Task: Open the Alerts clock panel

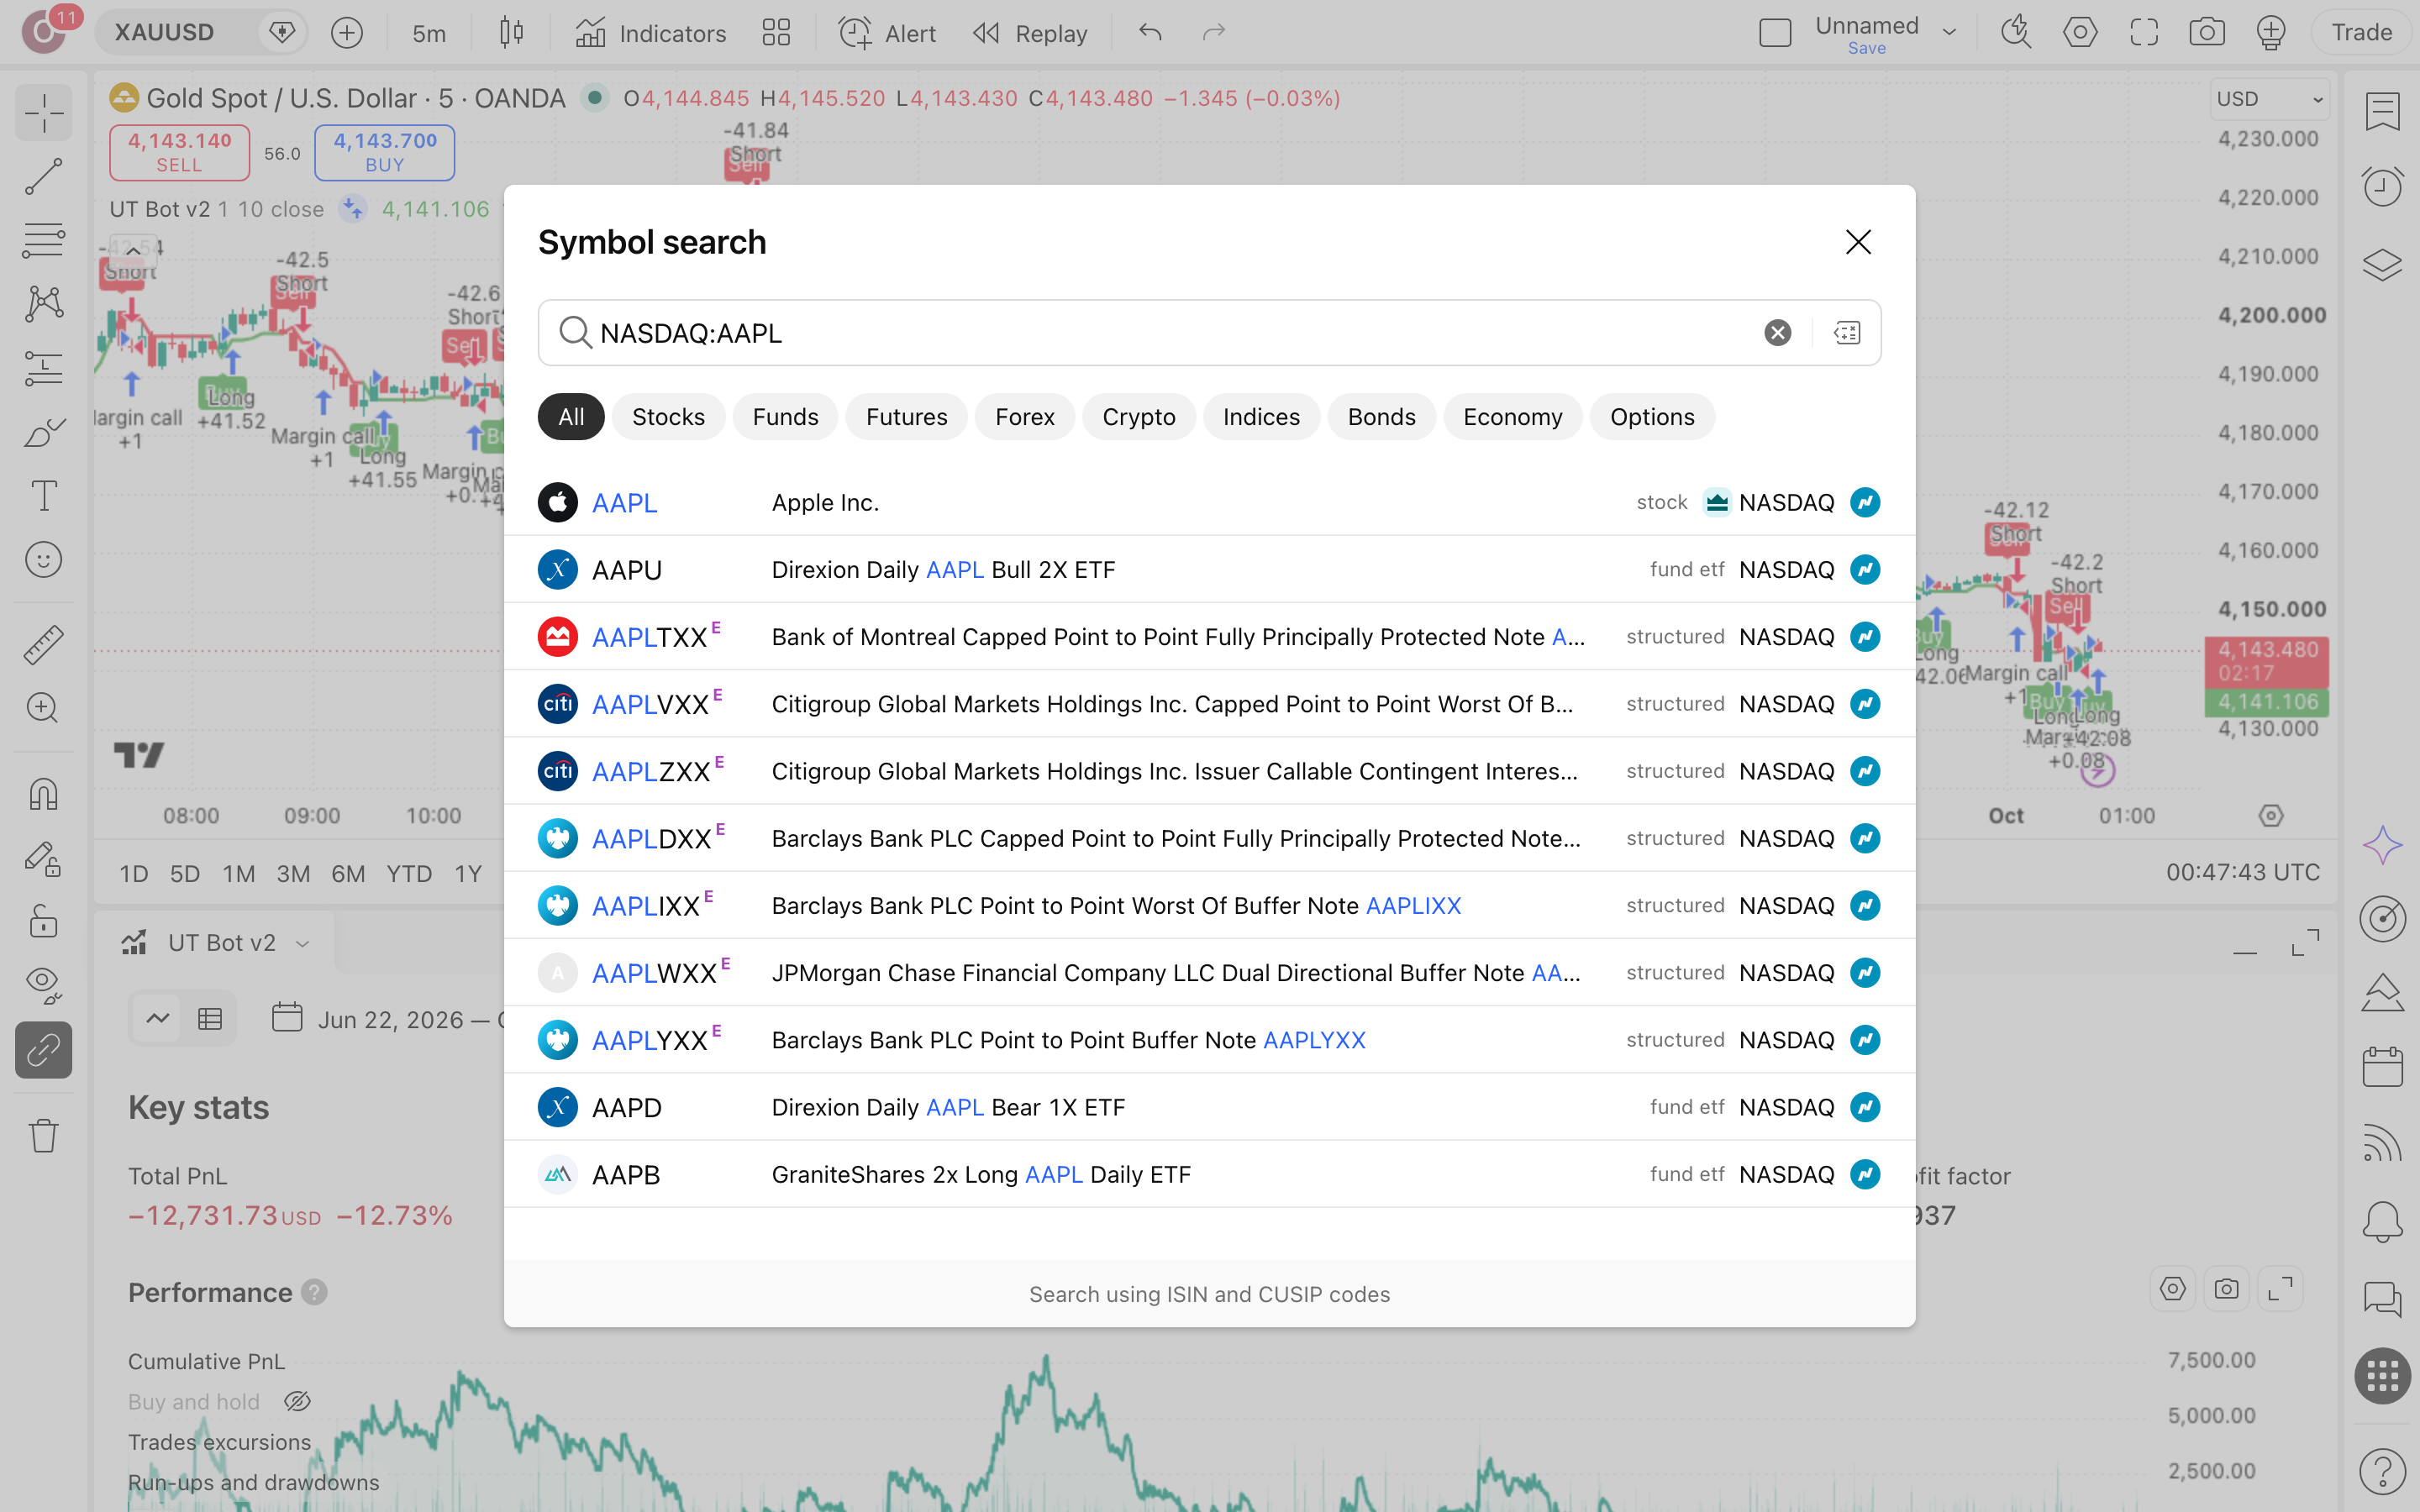Action: coord(2382,187)
